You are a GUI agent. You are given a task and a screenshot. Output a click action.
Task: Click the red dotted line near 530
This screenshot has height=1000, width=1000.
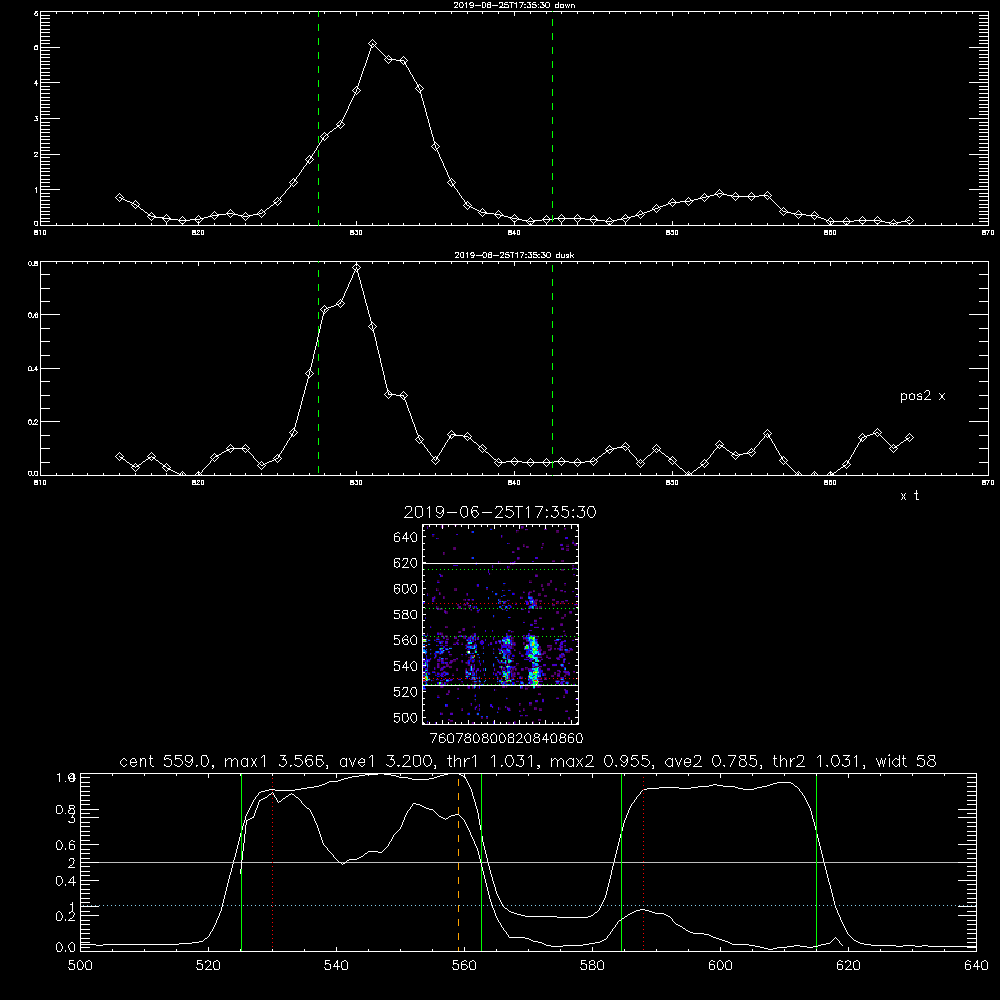pyautogui.click(x=272, y=862)
